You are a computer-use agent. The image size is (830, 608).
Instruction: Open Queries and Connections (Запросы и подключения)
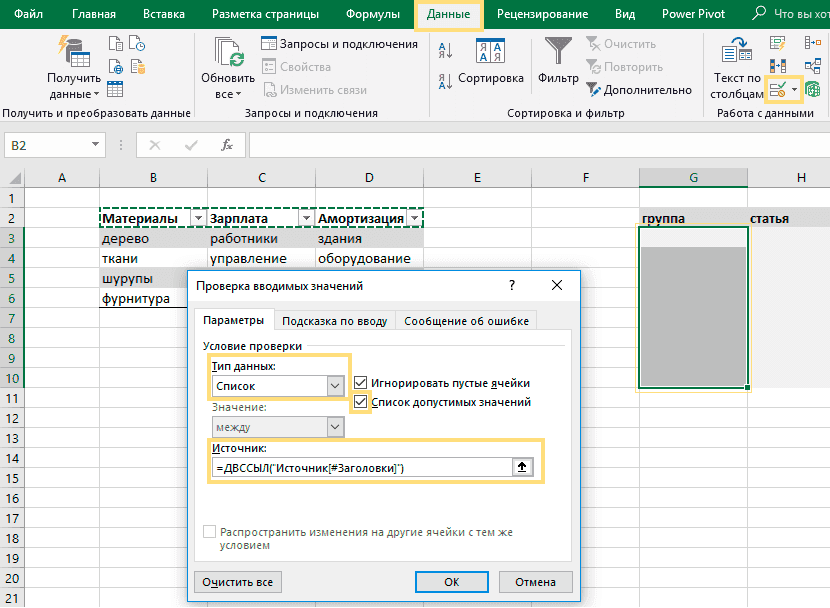(x=339, y=44)
